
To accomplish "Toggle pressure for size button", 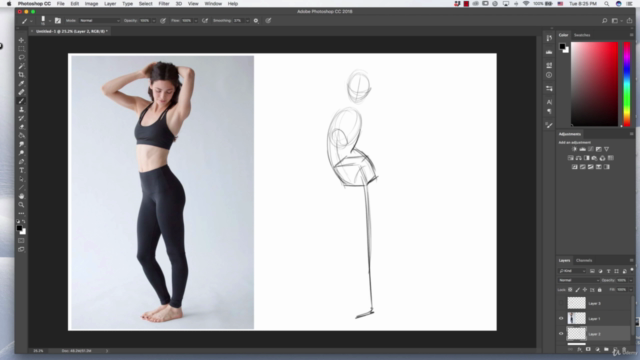I will (268, 20).
